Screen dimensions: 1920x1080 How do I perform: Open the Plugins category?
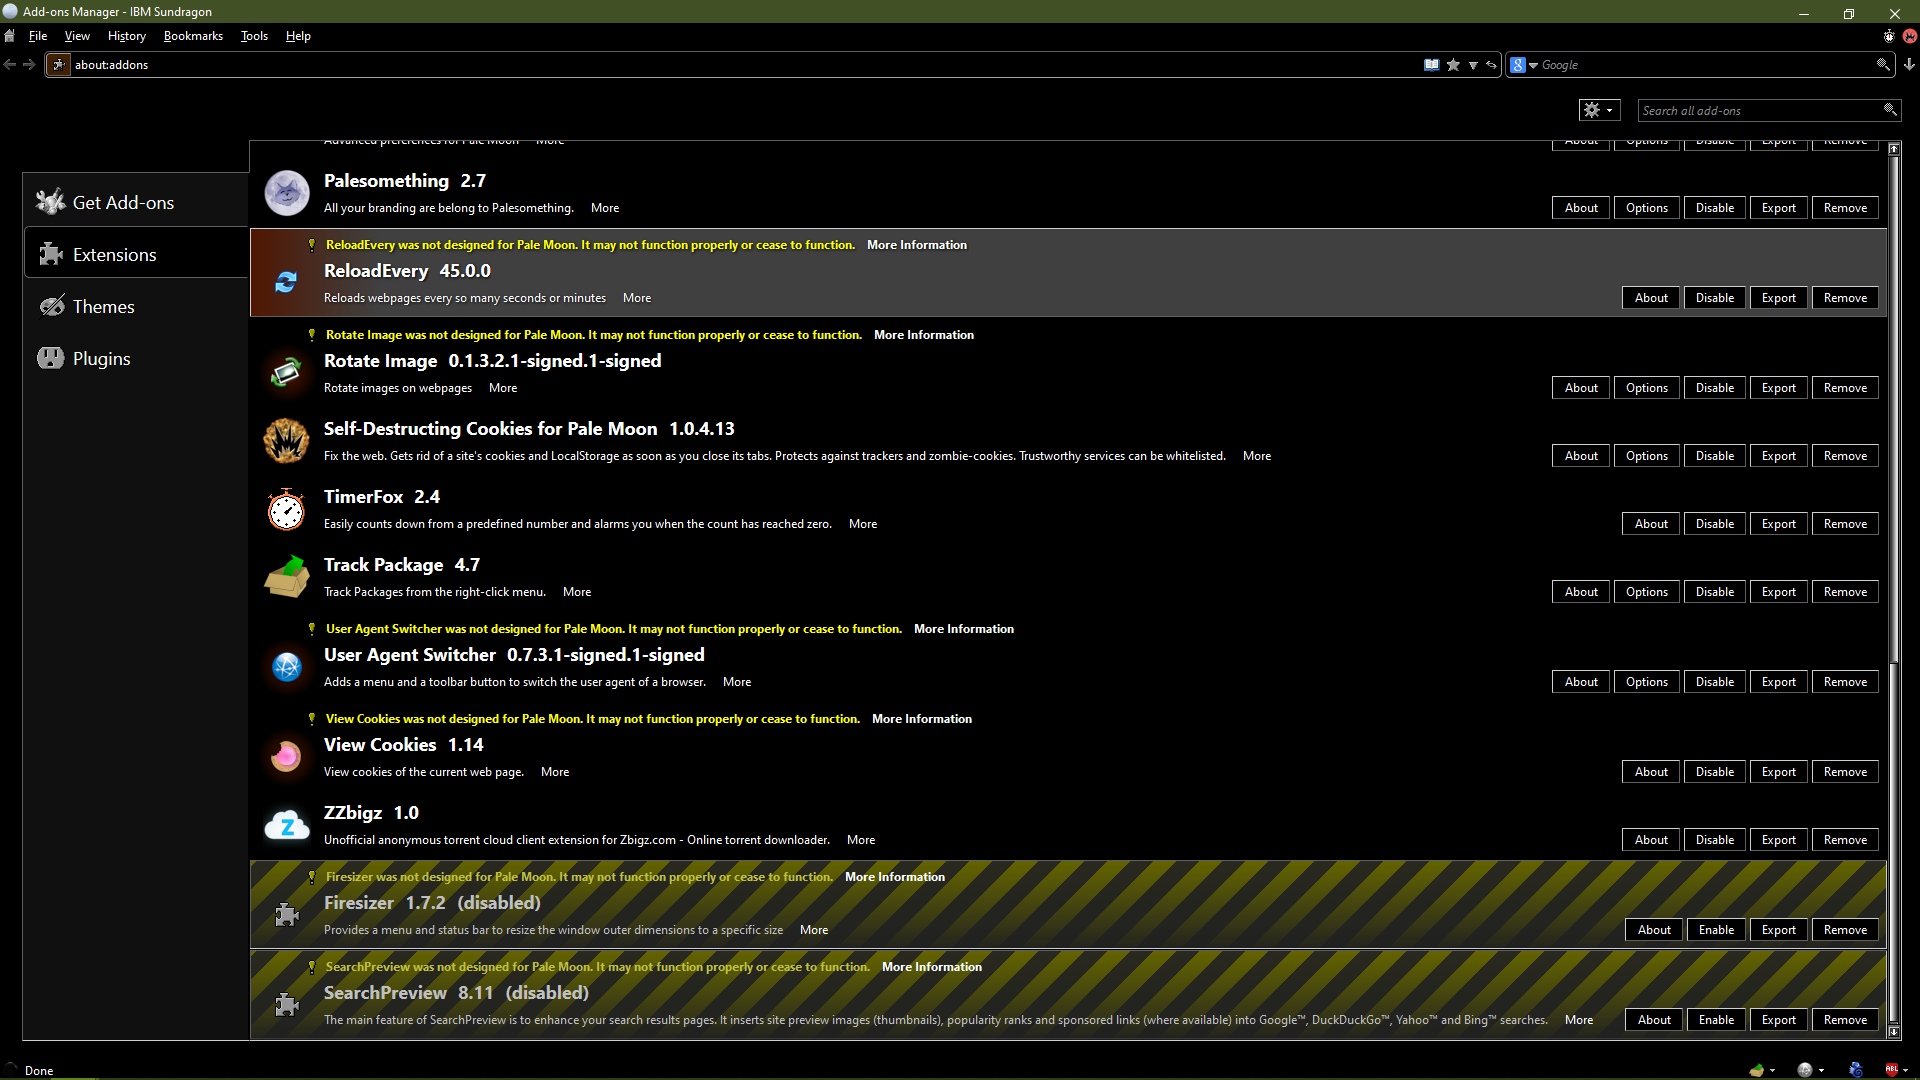click(x=136, y=358)
